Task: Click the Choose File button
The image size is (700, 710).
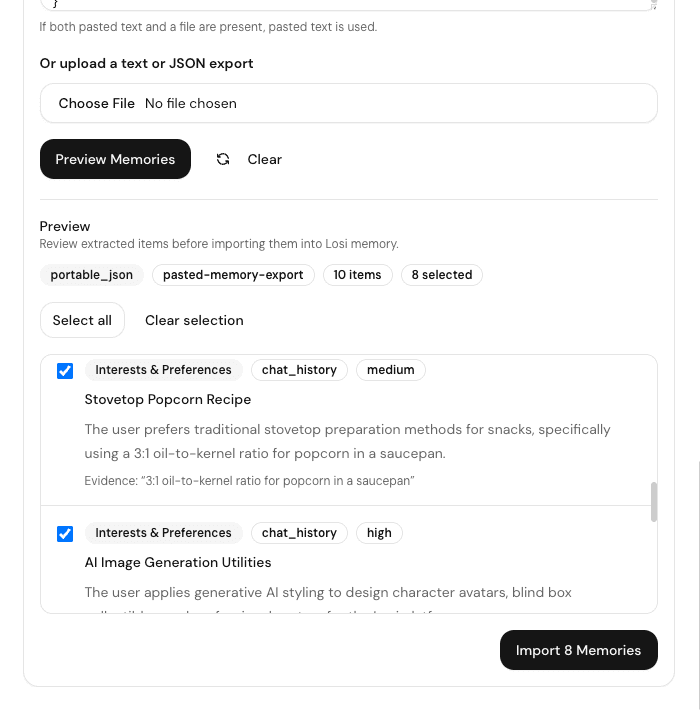Action: tap(96, 103)
